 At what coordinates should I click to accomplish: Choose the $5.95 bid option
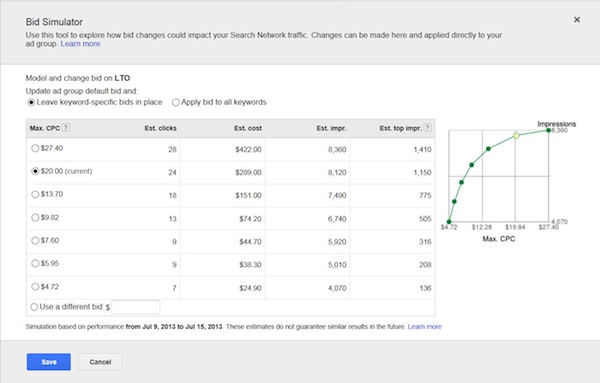35,263
